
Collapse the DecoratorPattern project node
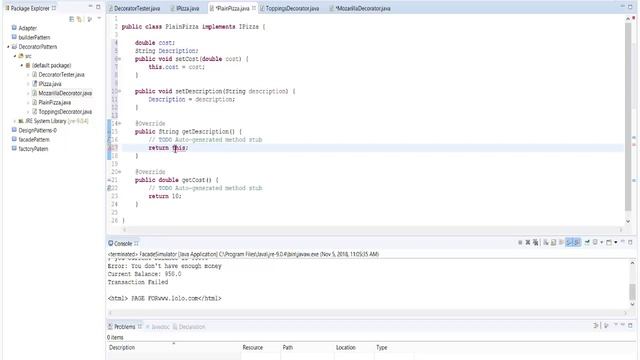8,47
